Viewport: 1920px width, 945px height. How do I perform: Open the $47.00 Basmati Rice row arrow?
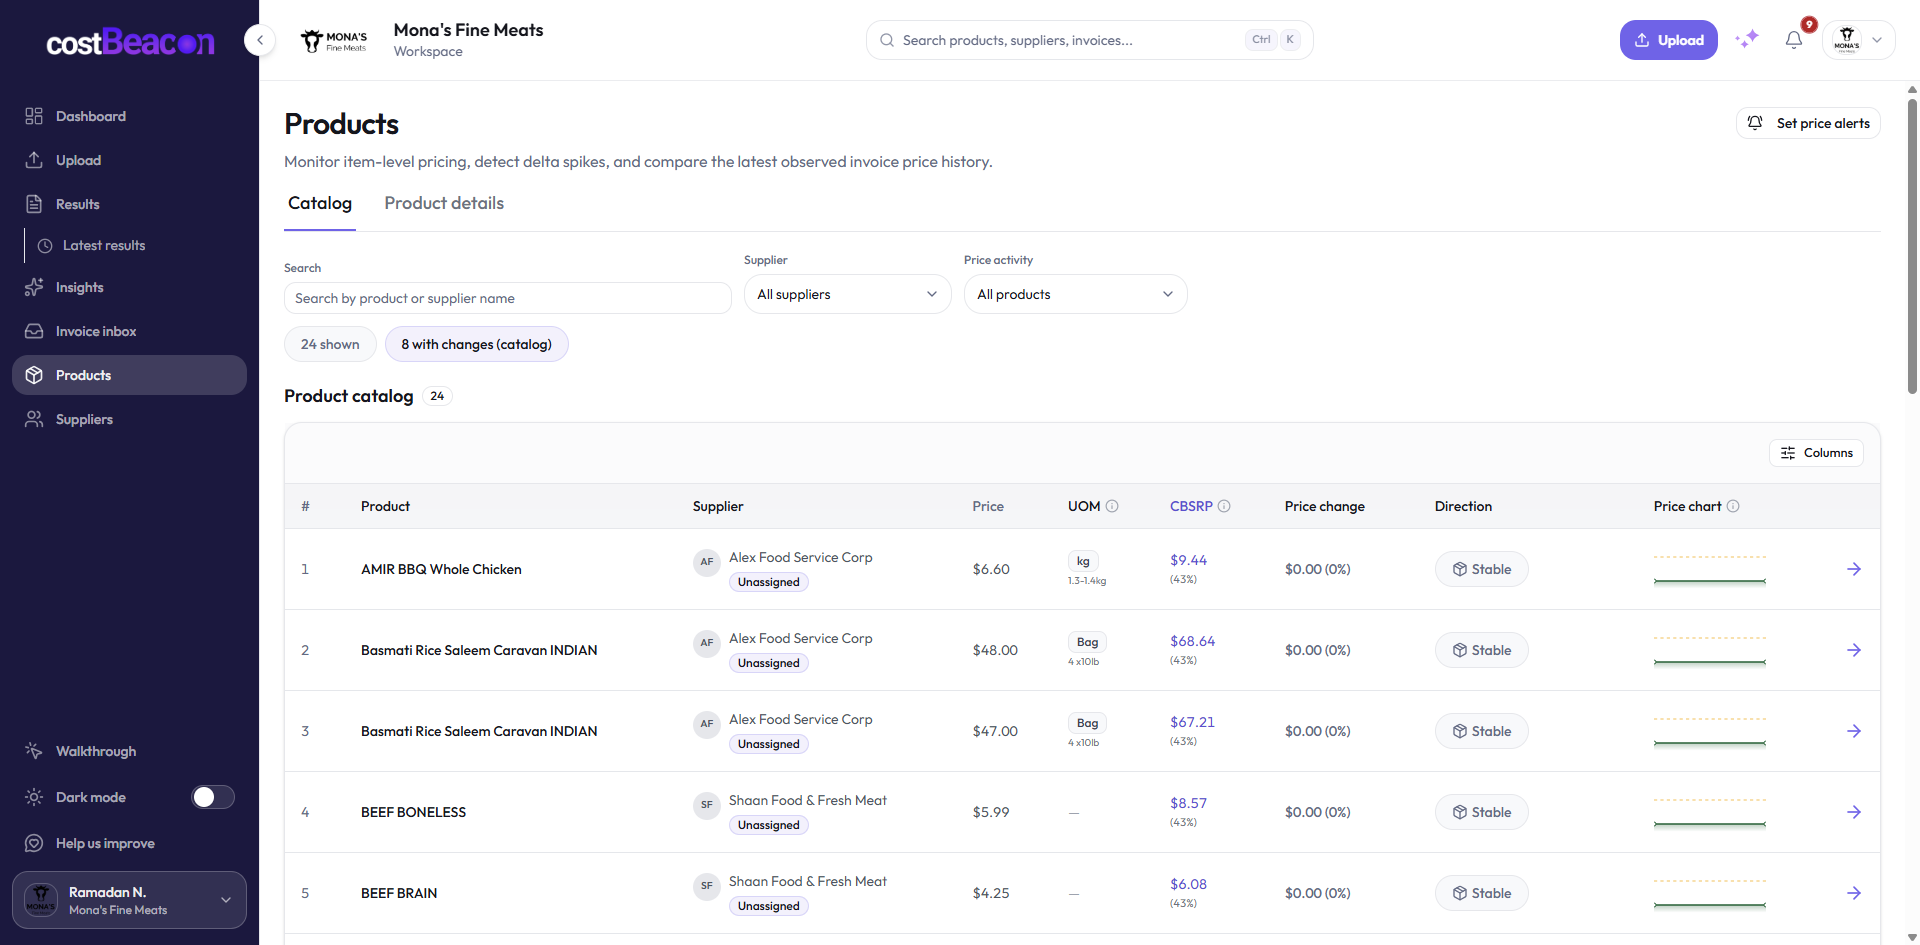(x=1853, y=731)
